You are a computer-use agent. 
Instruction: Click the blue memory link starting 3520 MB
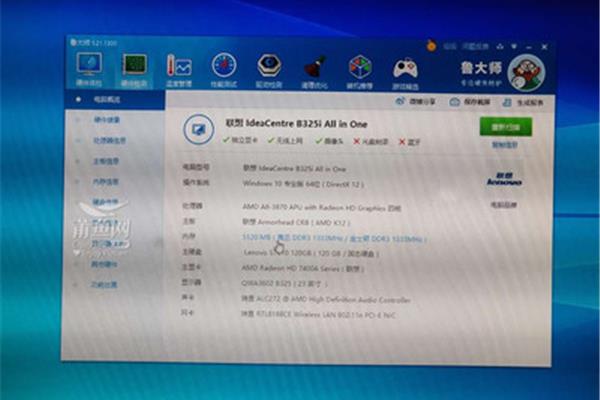334,238
